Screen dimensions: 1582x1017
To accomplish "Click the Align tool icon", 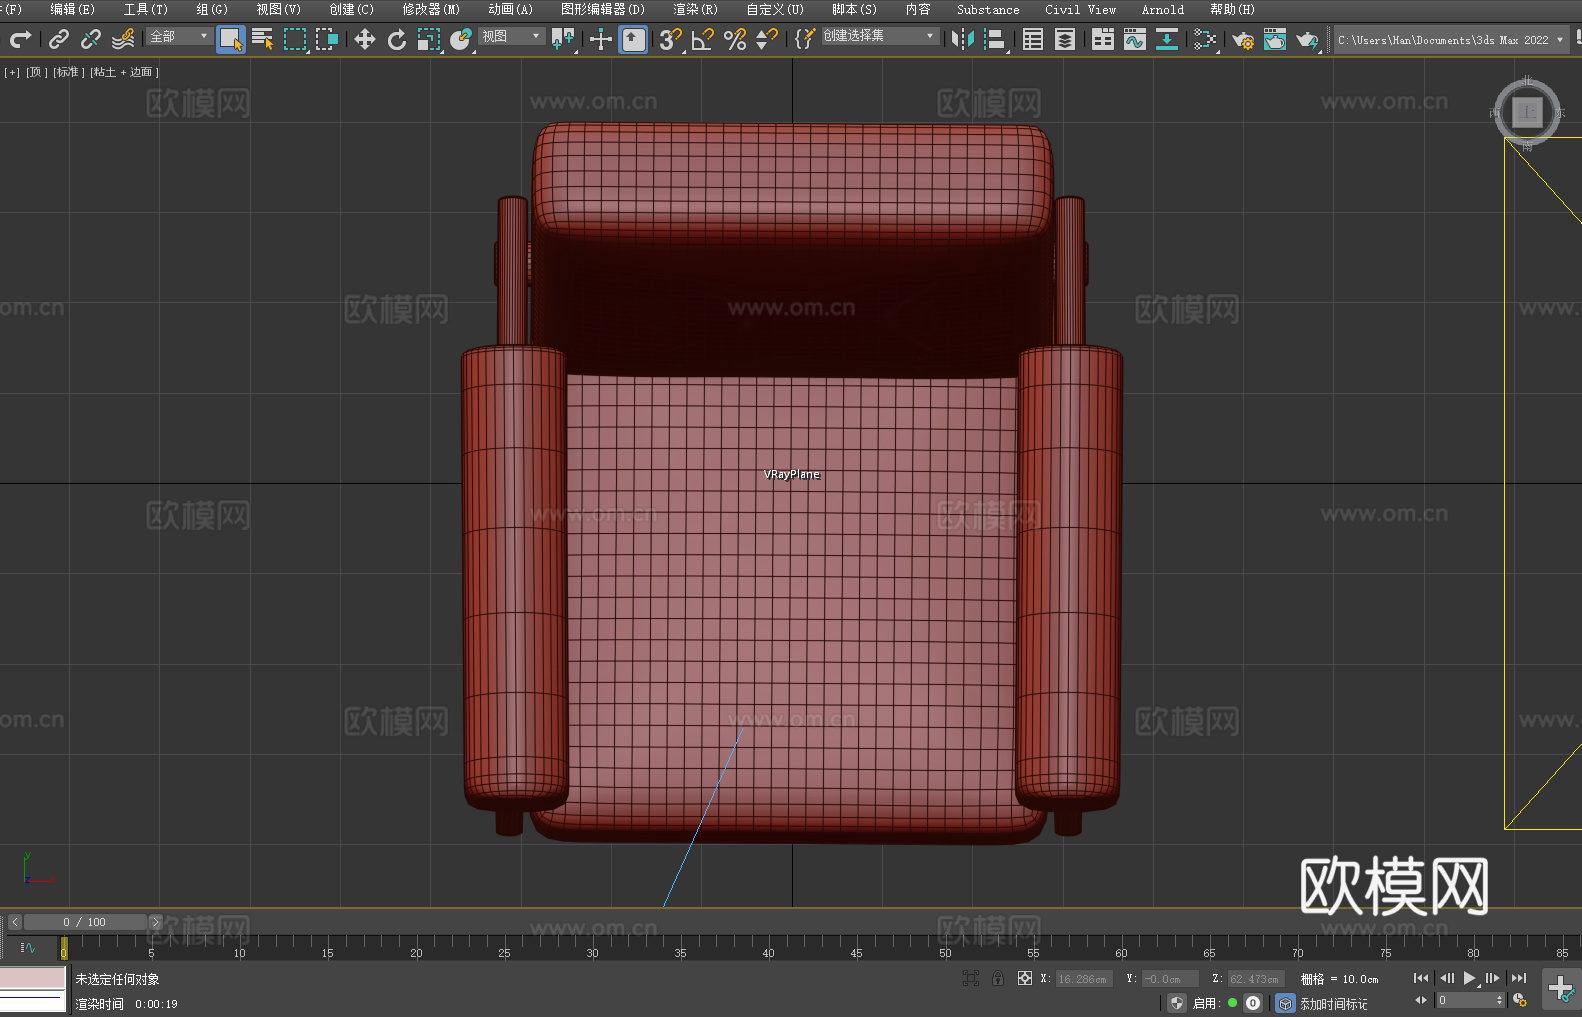I will click(995, 39).
